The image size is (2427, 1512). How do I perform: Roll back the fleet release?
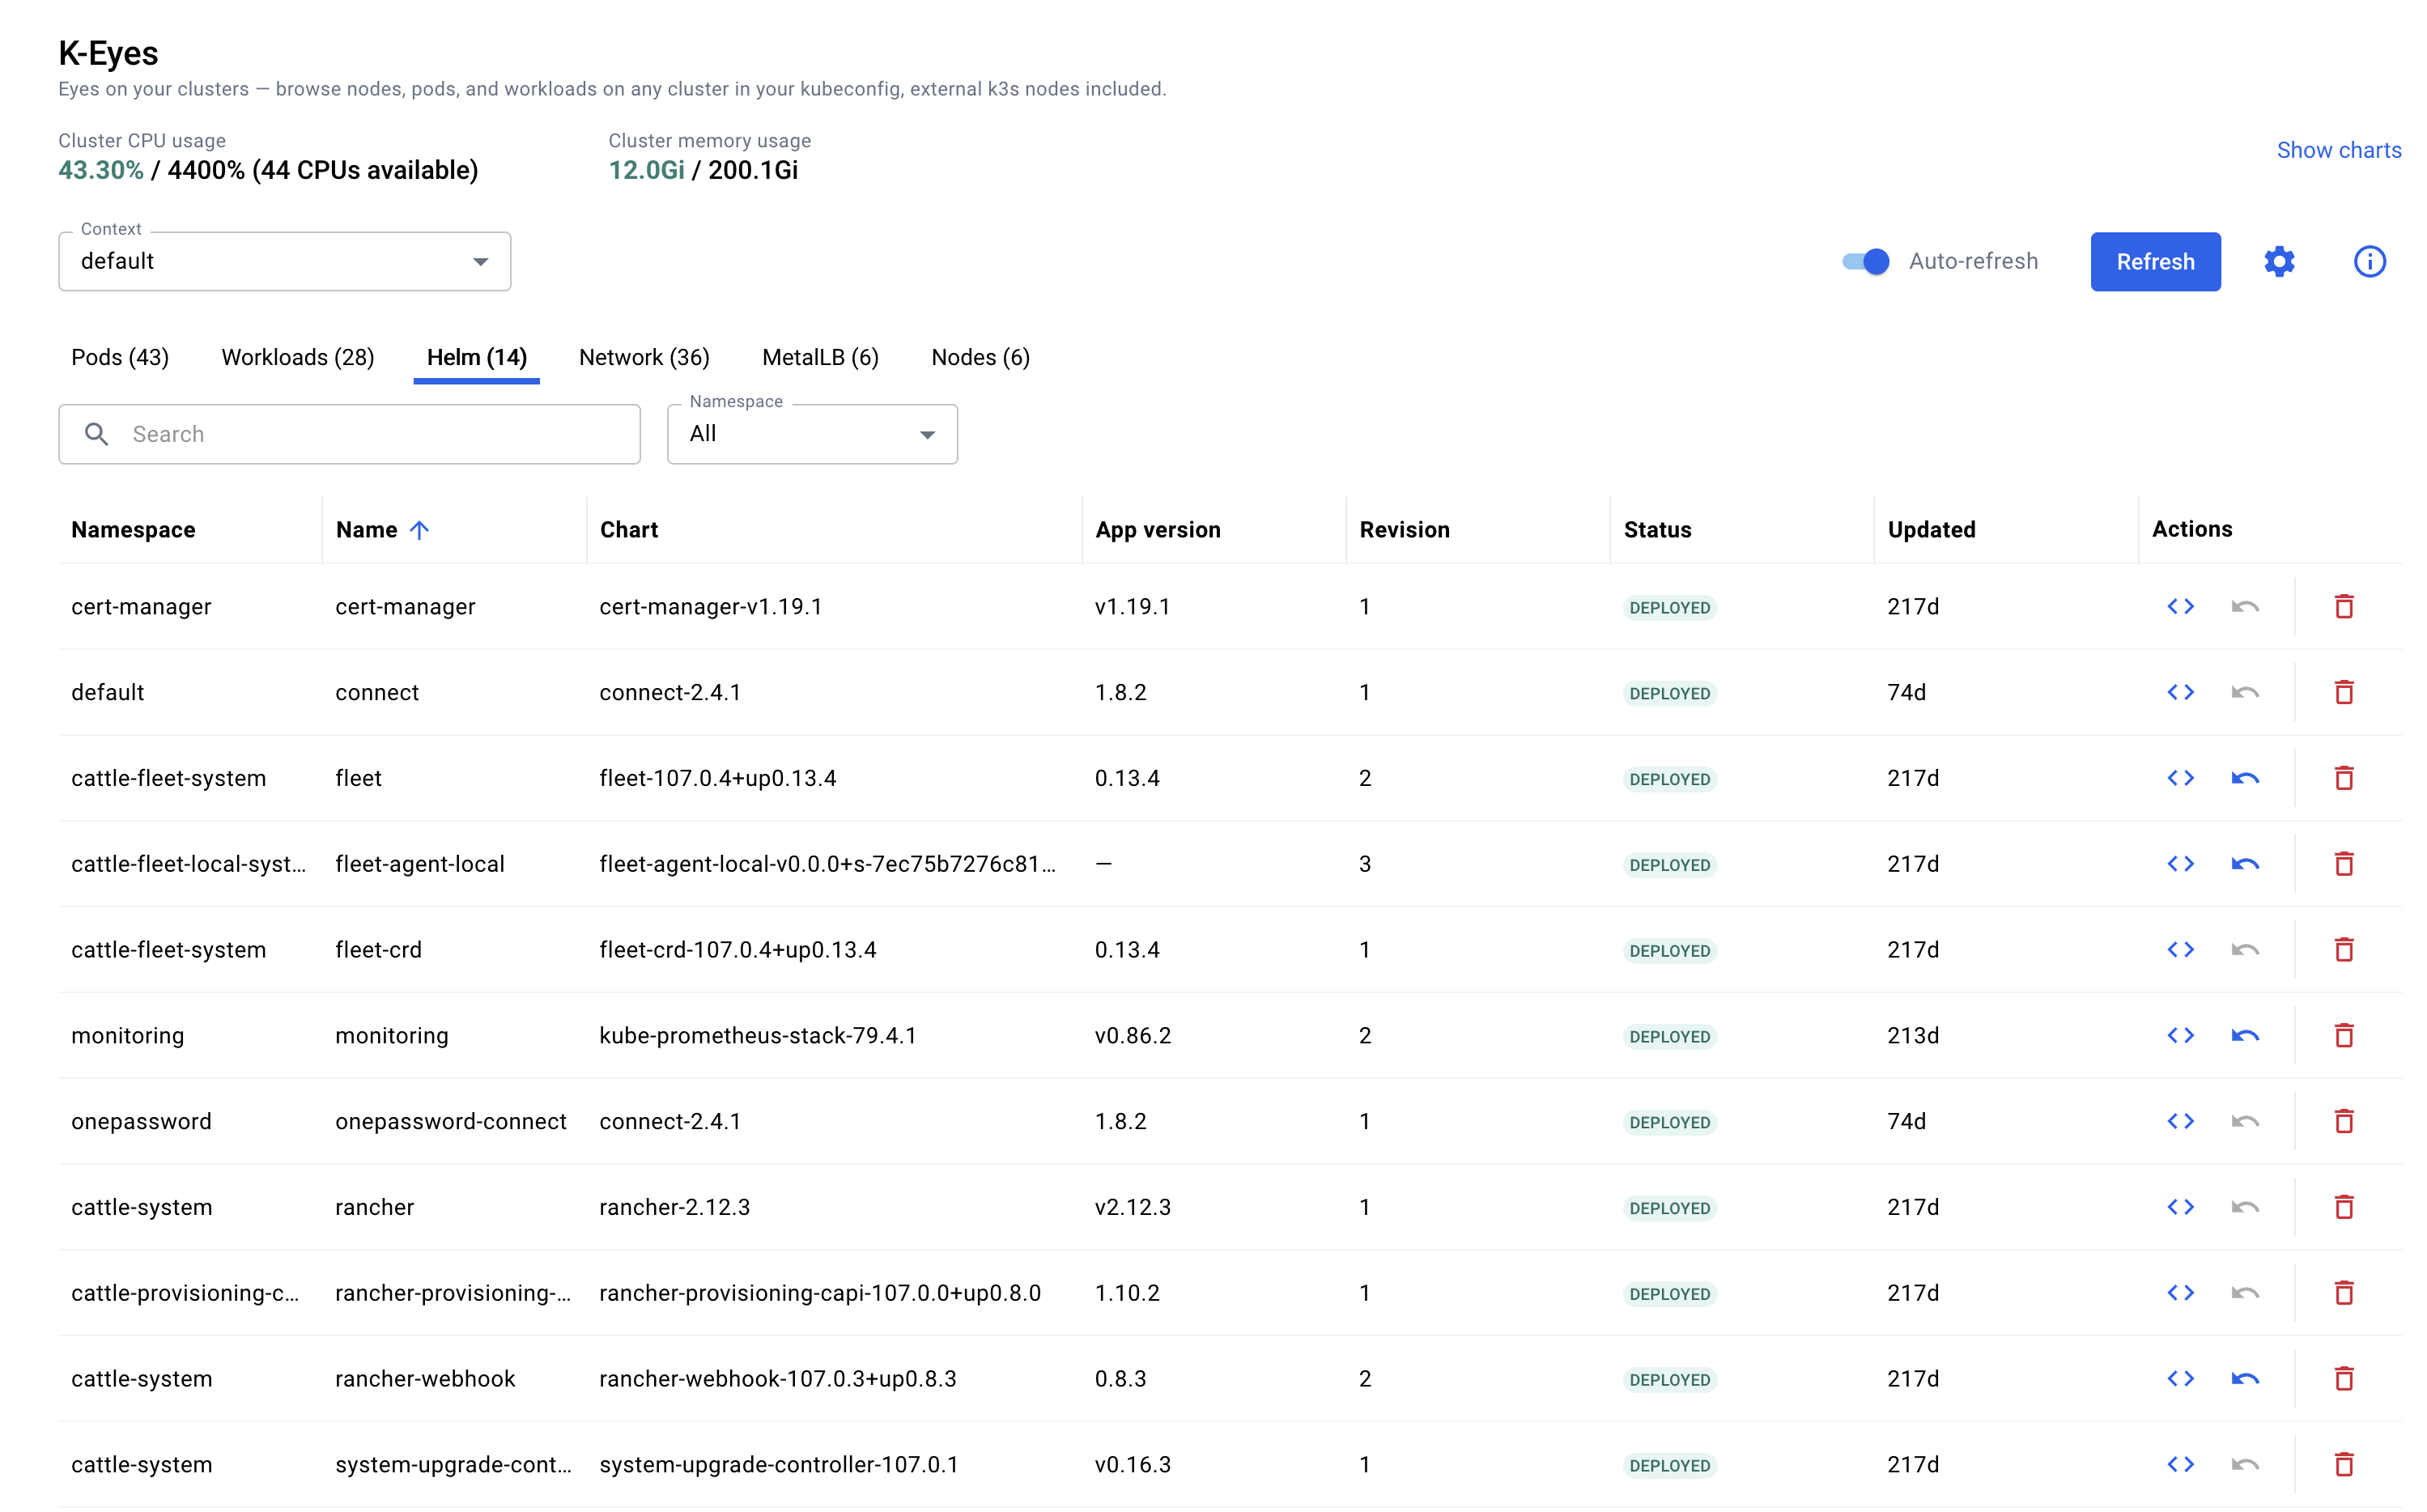coord(2244,778)
